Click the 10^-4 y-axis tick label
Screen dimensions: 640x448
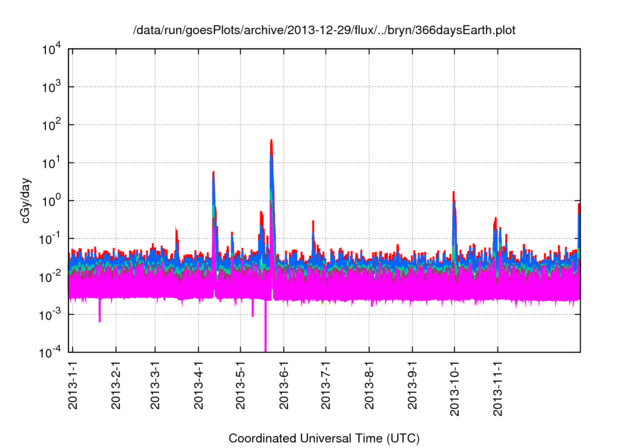(x=52, y=352)
